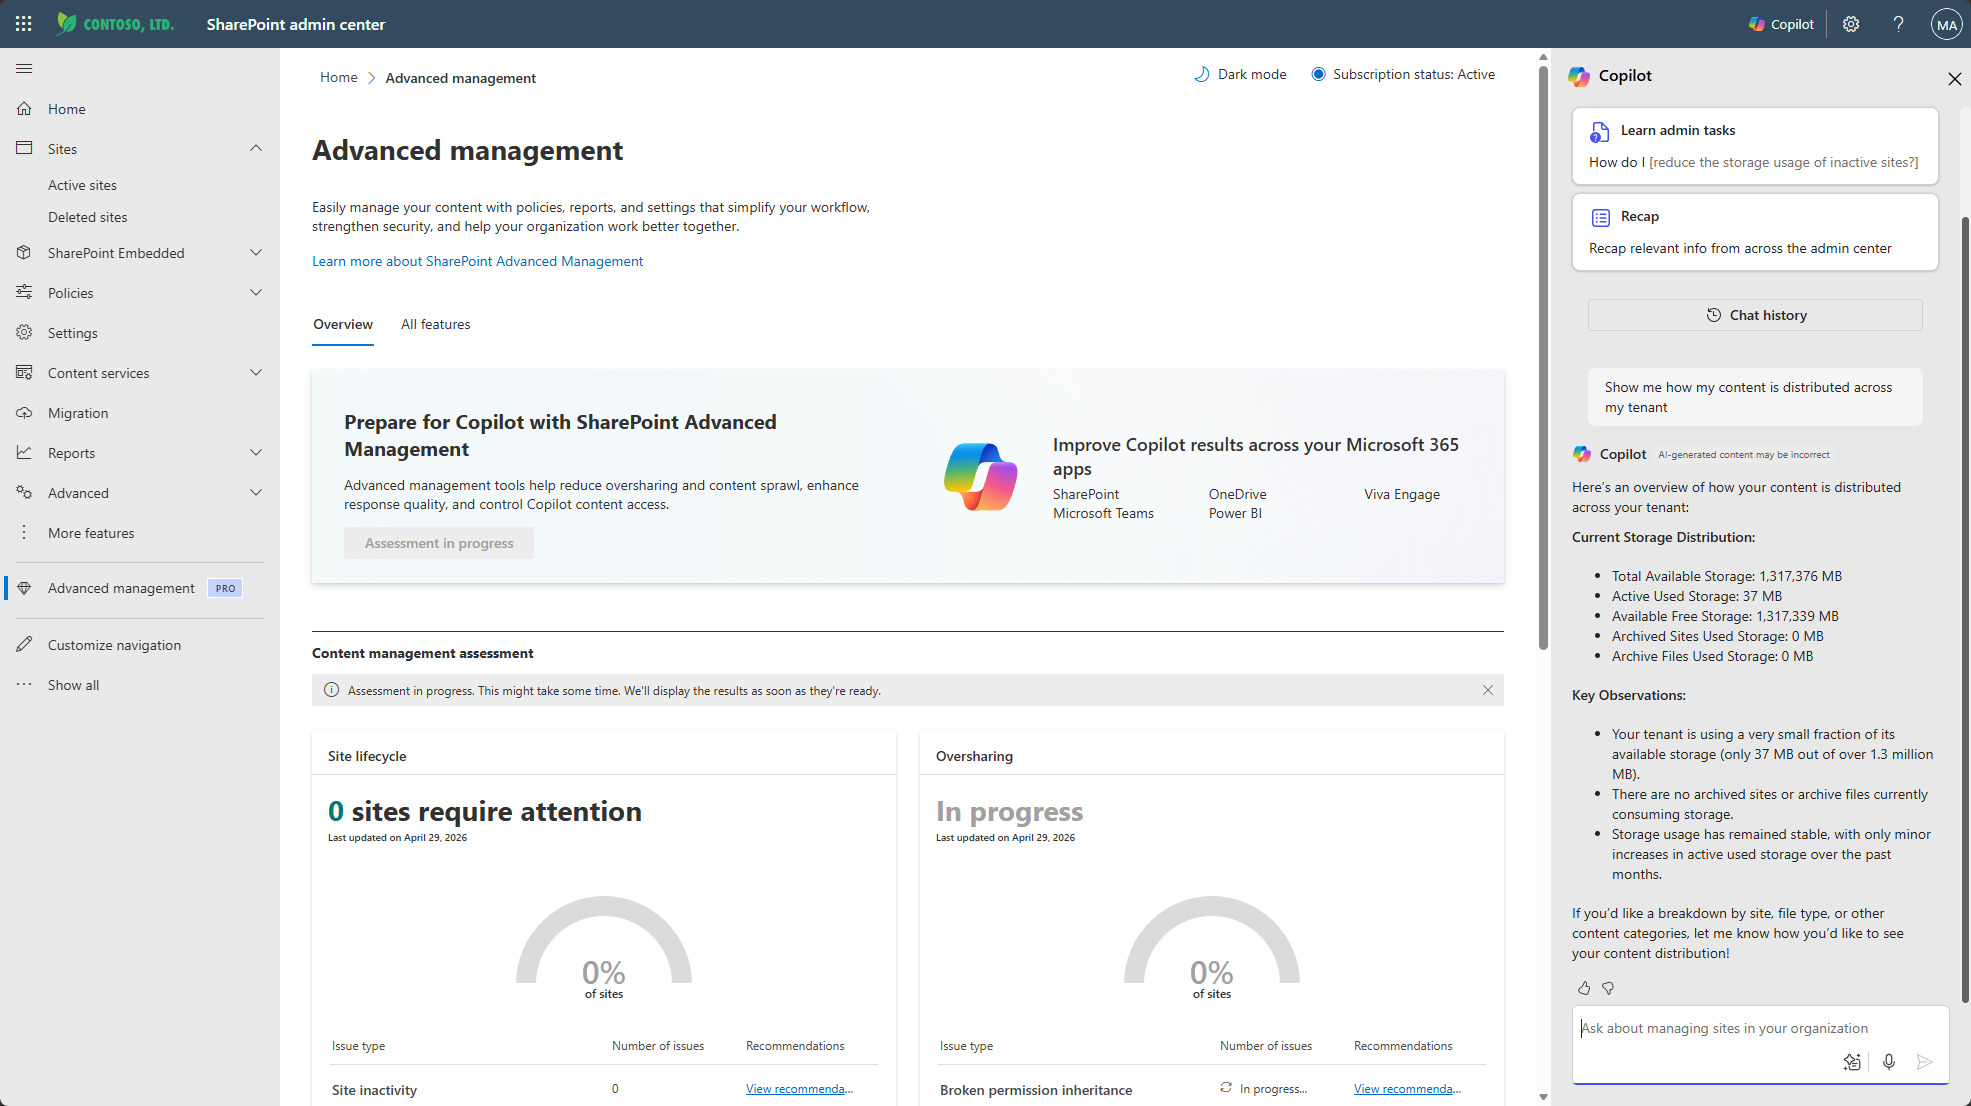Click the Copilot panel scrollbar
1971x1106 pixels.
(1965, 610)
